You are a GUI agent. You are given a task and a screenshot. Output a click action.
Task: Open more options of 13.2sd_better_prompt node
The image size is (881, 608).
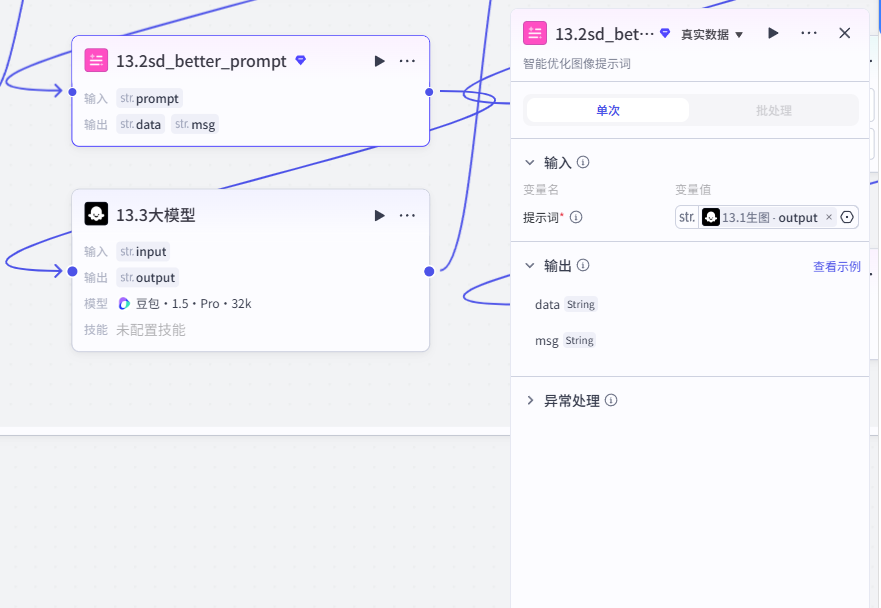[407, 61]
